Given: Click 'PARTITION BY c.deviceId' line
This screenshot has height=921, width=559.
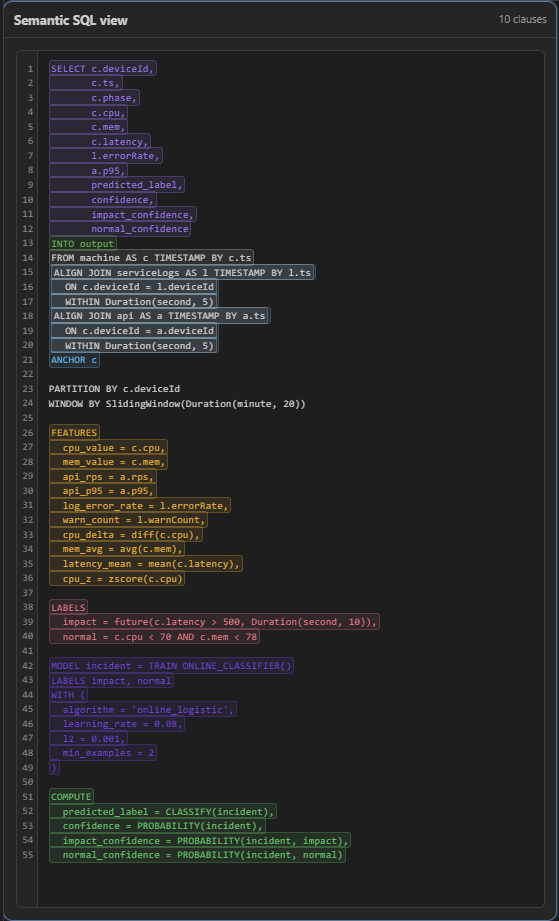Looking at the screenshot, I should click(x=115, y=388).
